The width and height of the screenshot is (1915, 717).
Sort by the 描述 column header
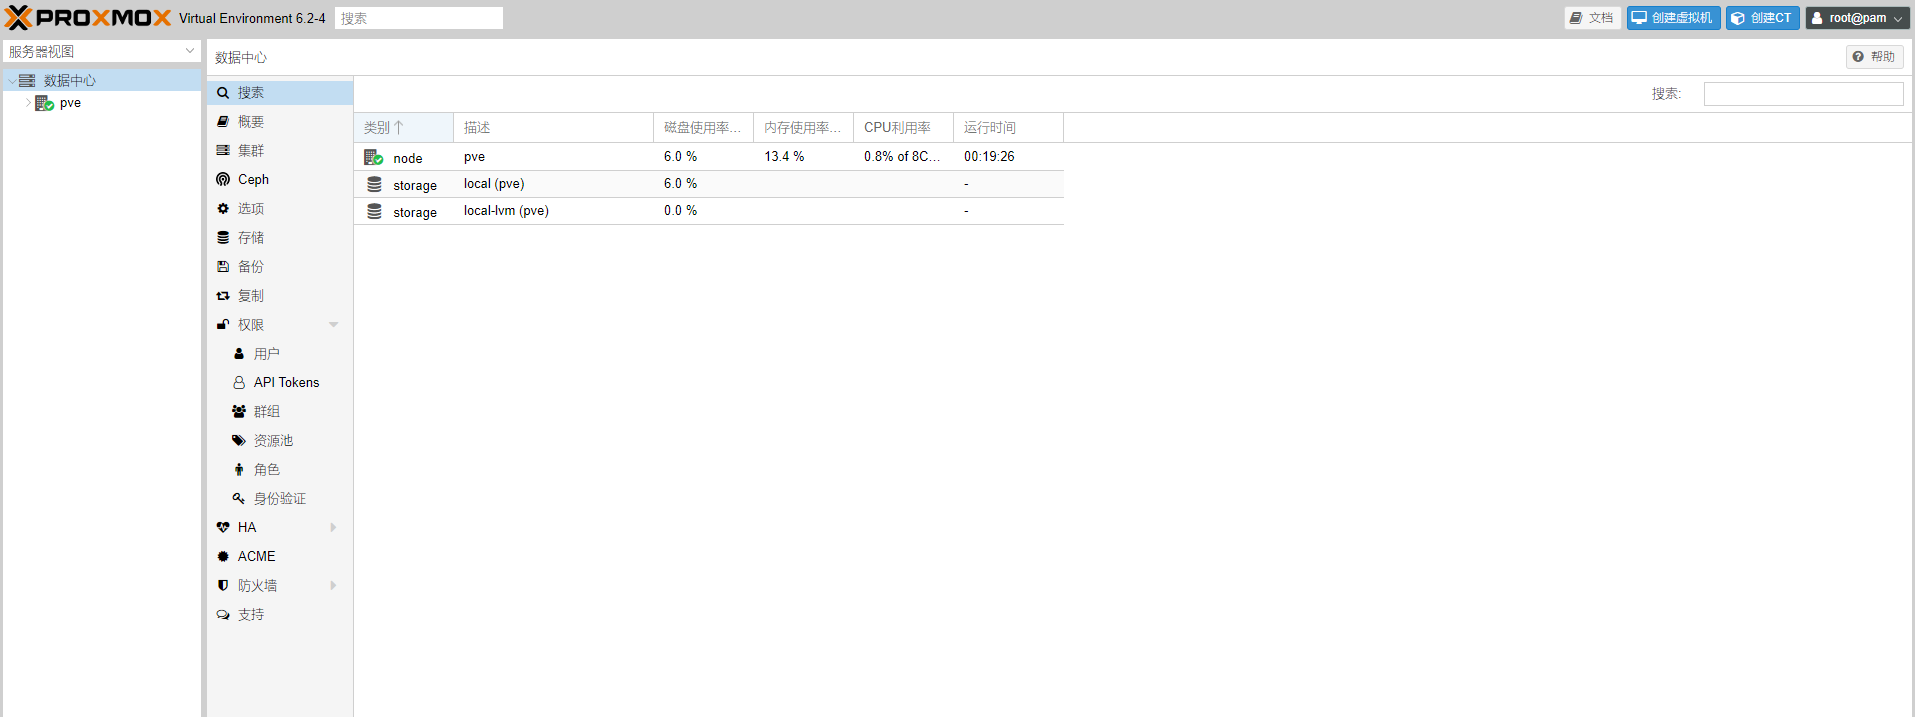pos(554,128)
